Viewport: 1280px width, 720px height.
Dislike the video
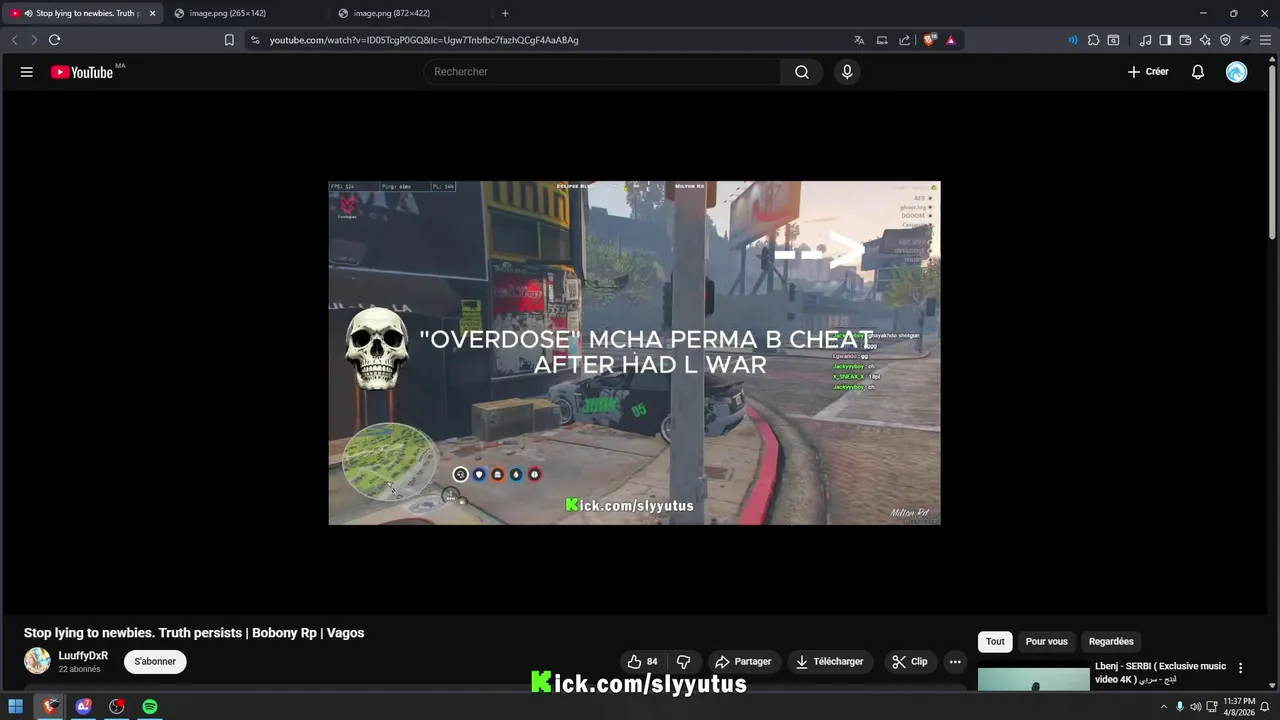click(684, 662)
